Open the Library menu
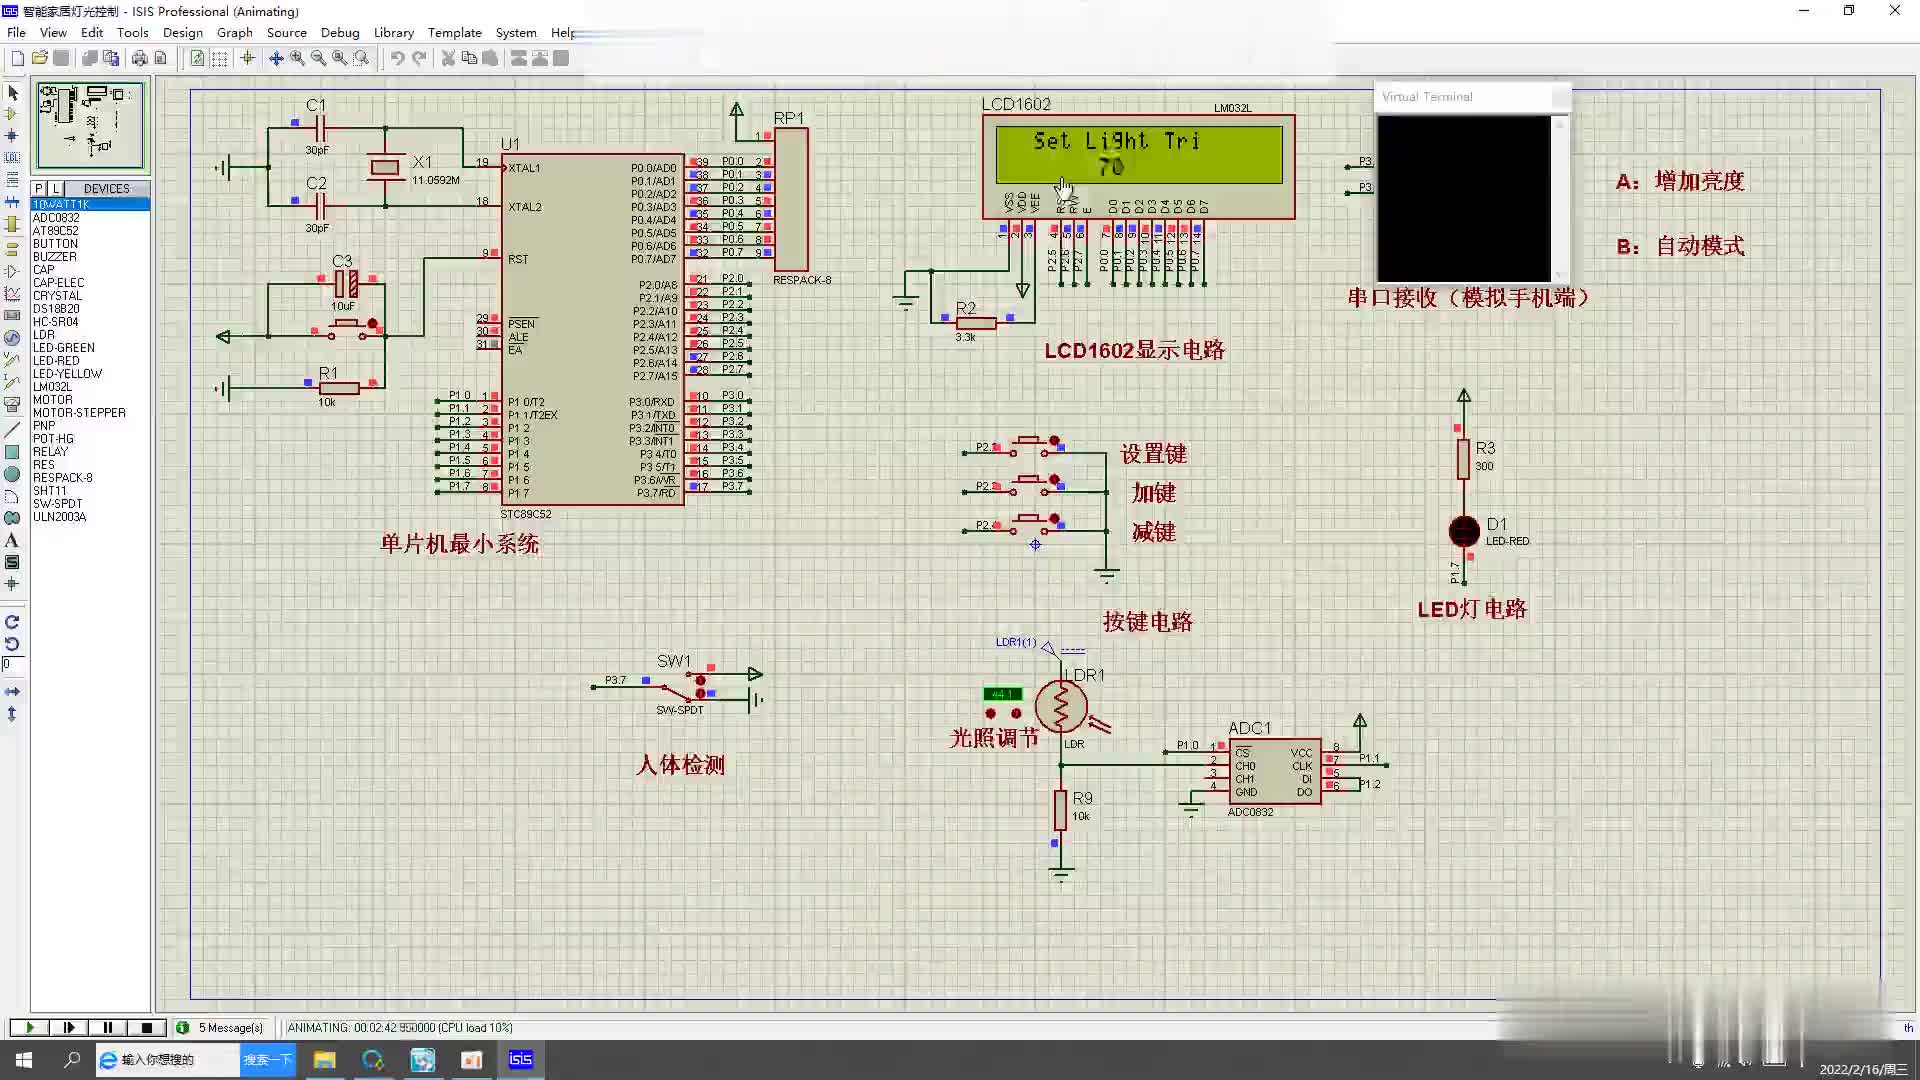 click(393, 32)
